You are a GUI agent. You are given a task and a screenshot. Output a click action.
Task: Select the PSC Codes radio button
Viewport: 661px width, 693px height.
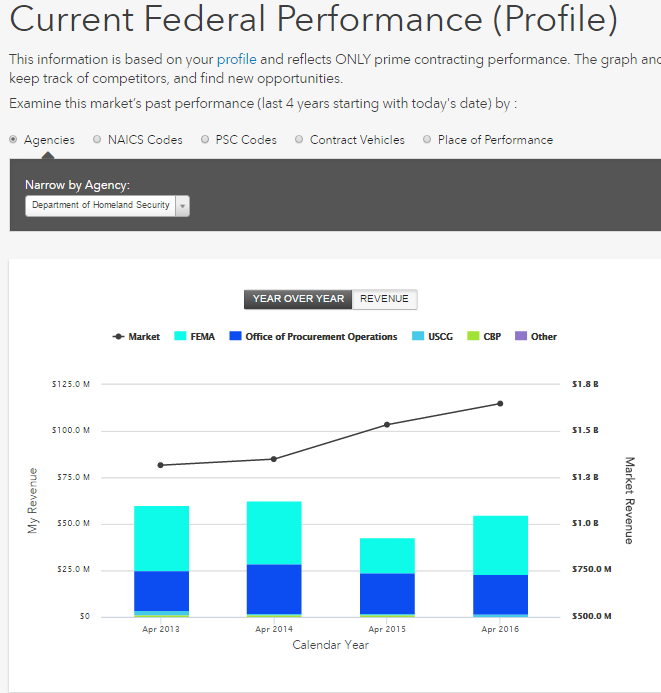[205, 140]
